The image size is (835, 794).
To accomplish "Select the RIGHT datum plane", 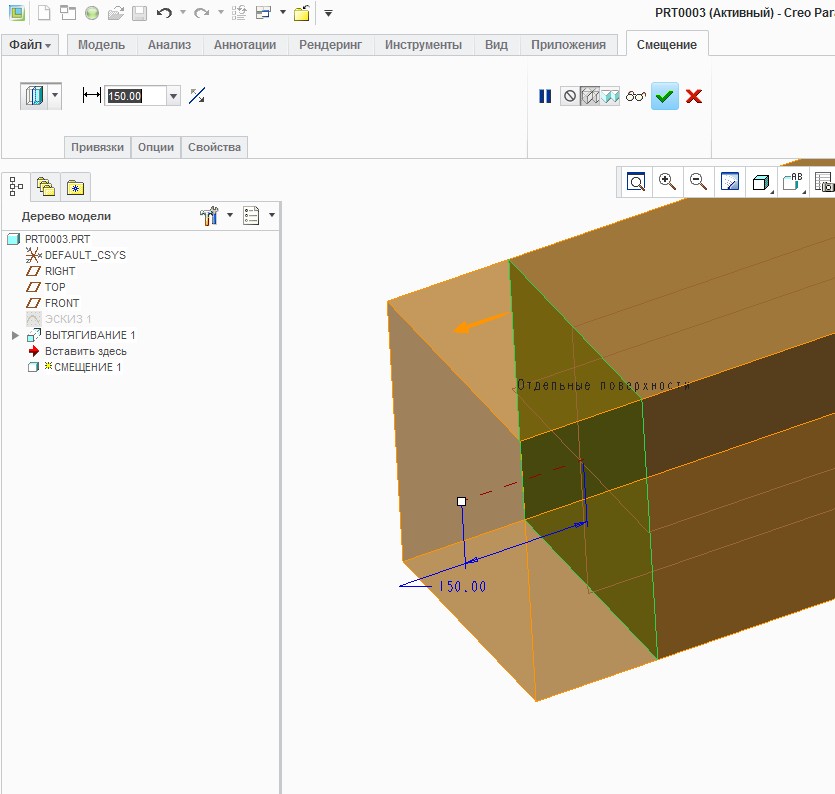I will pos(60,271).
